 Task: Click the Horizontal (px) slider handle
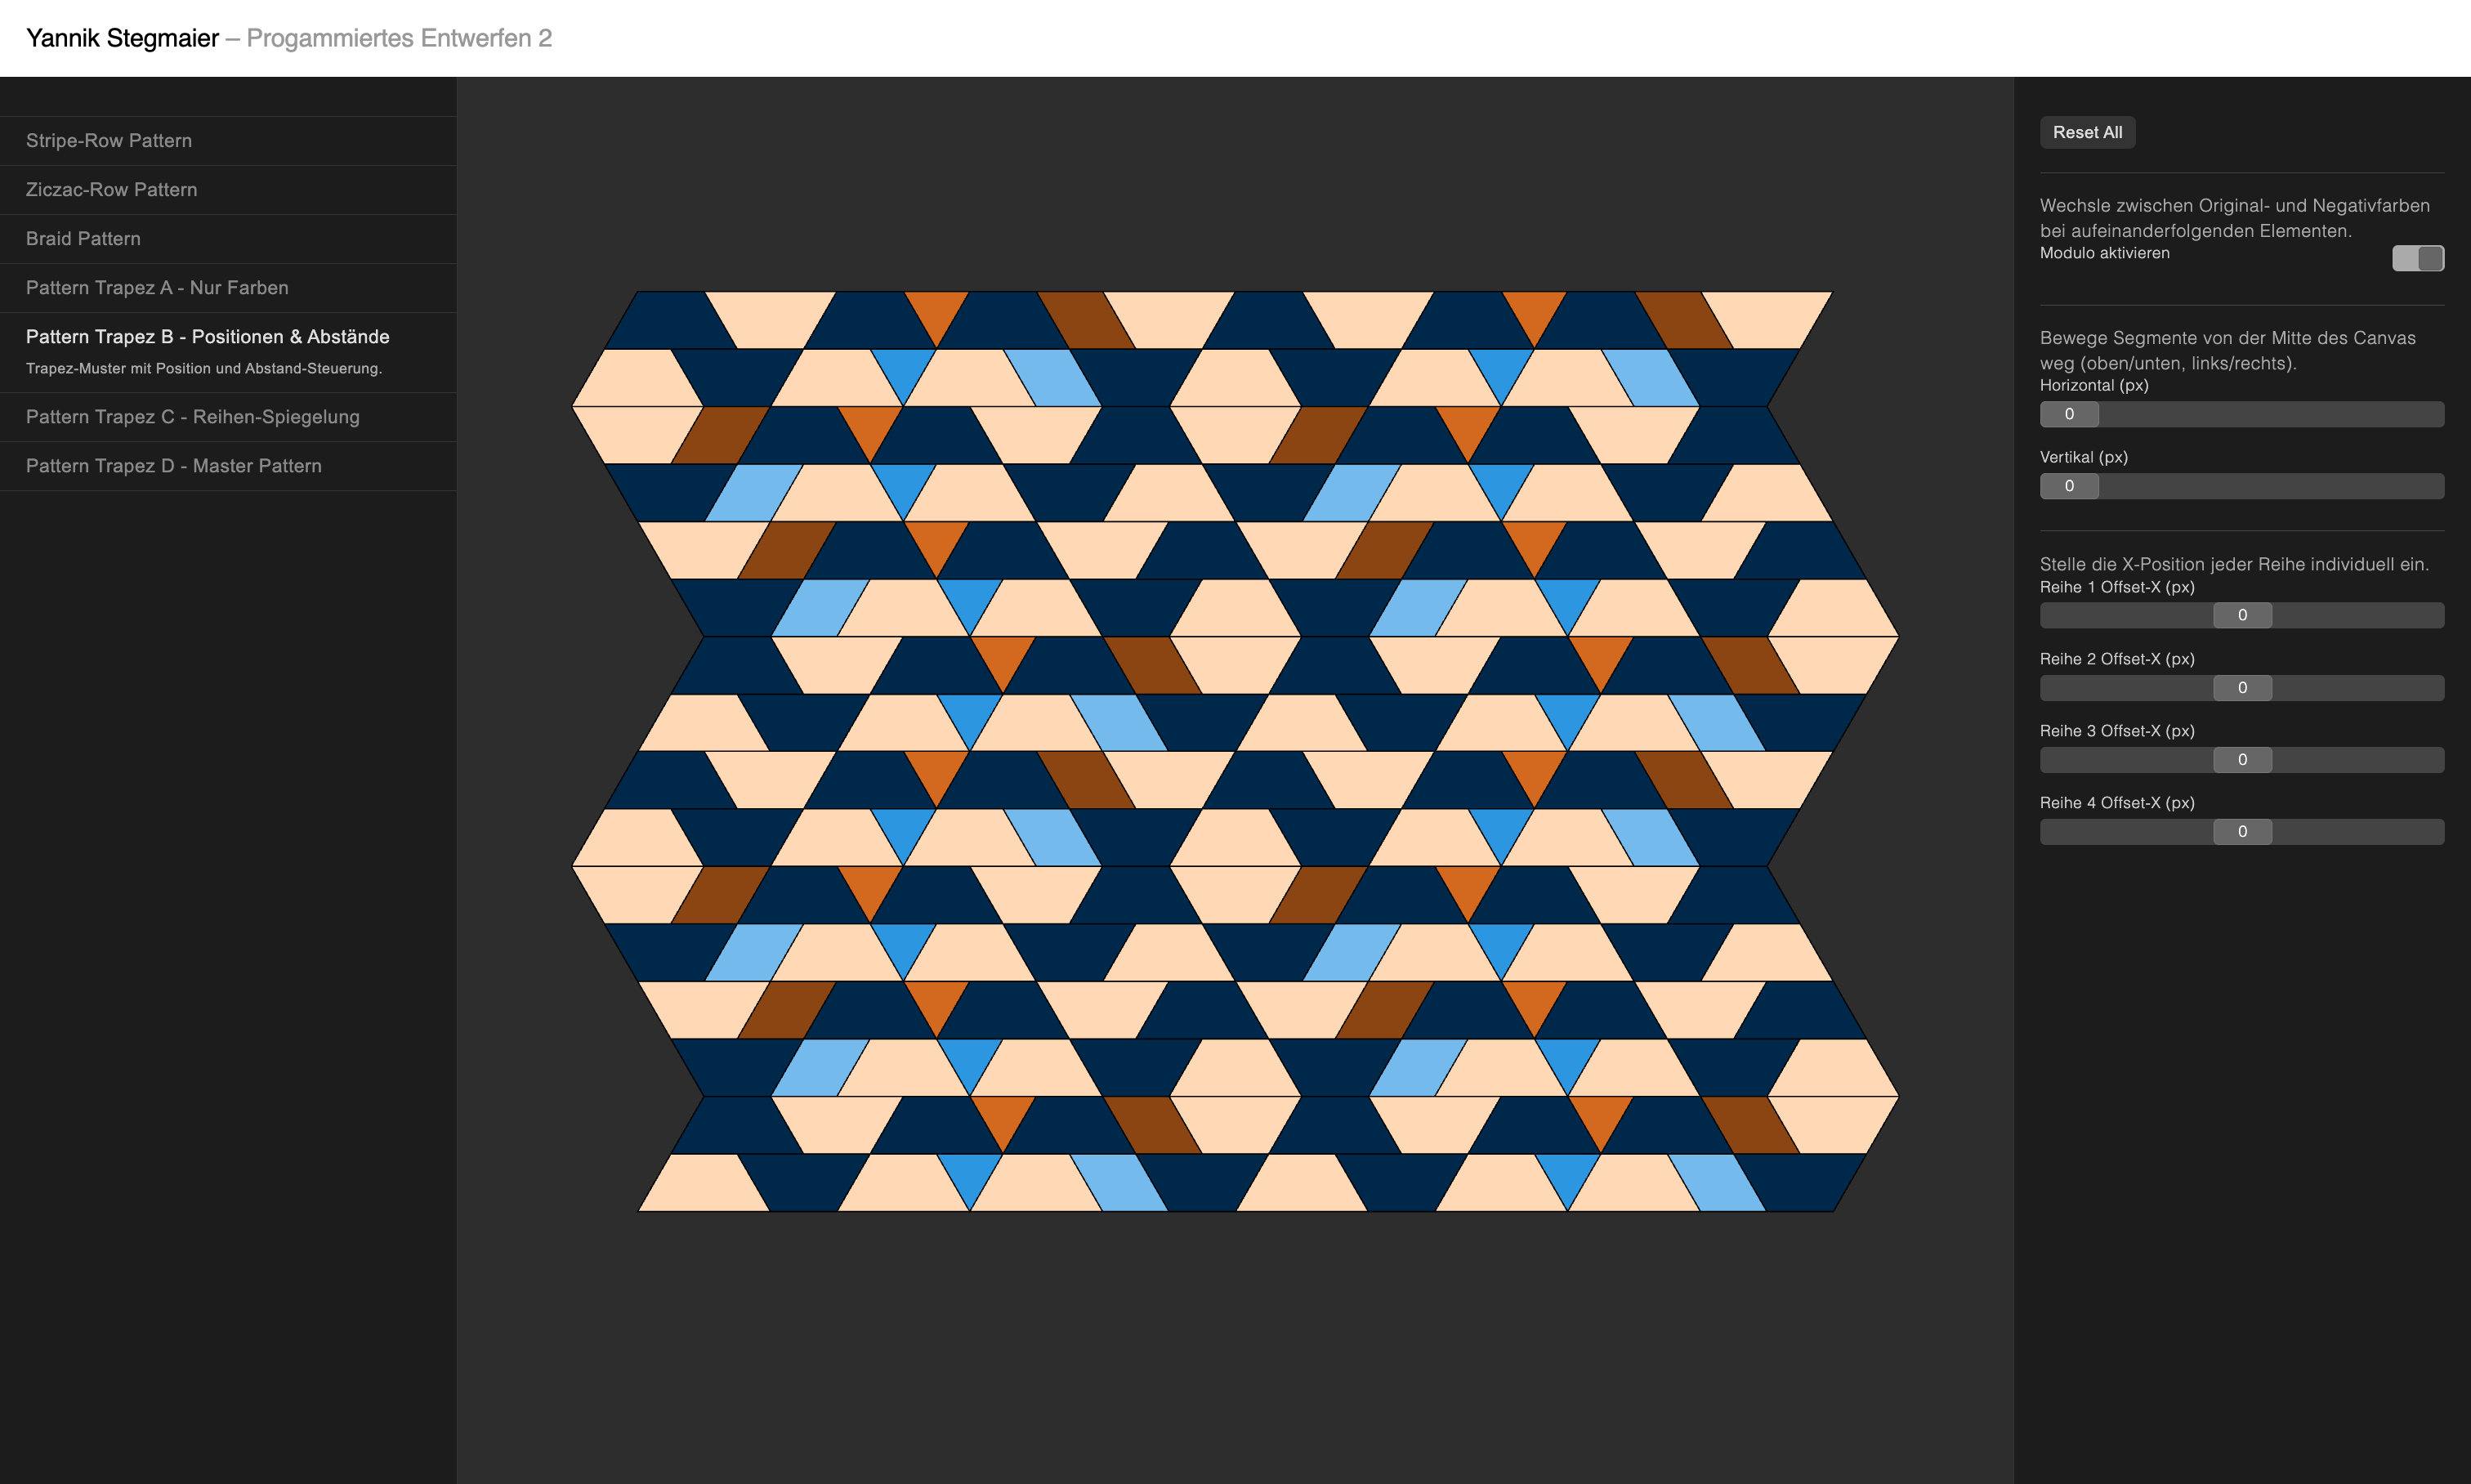(2068, 414)
